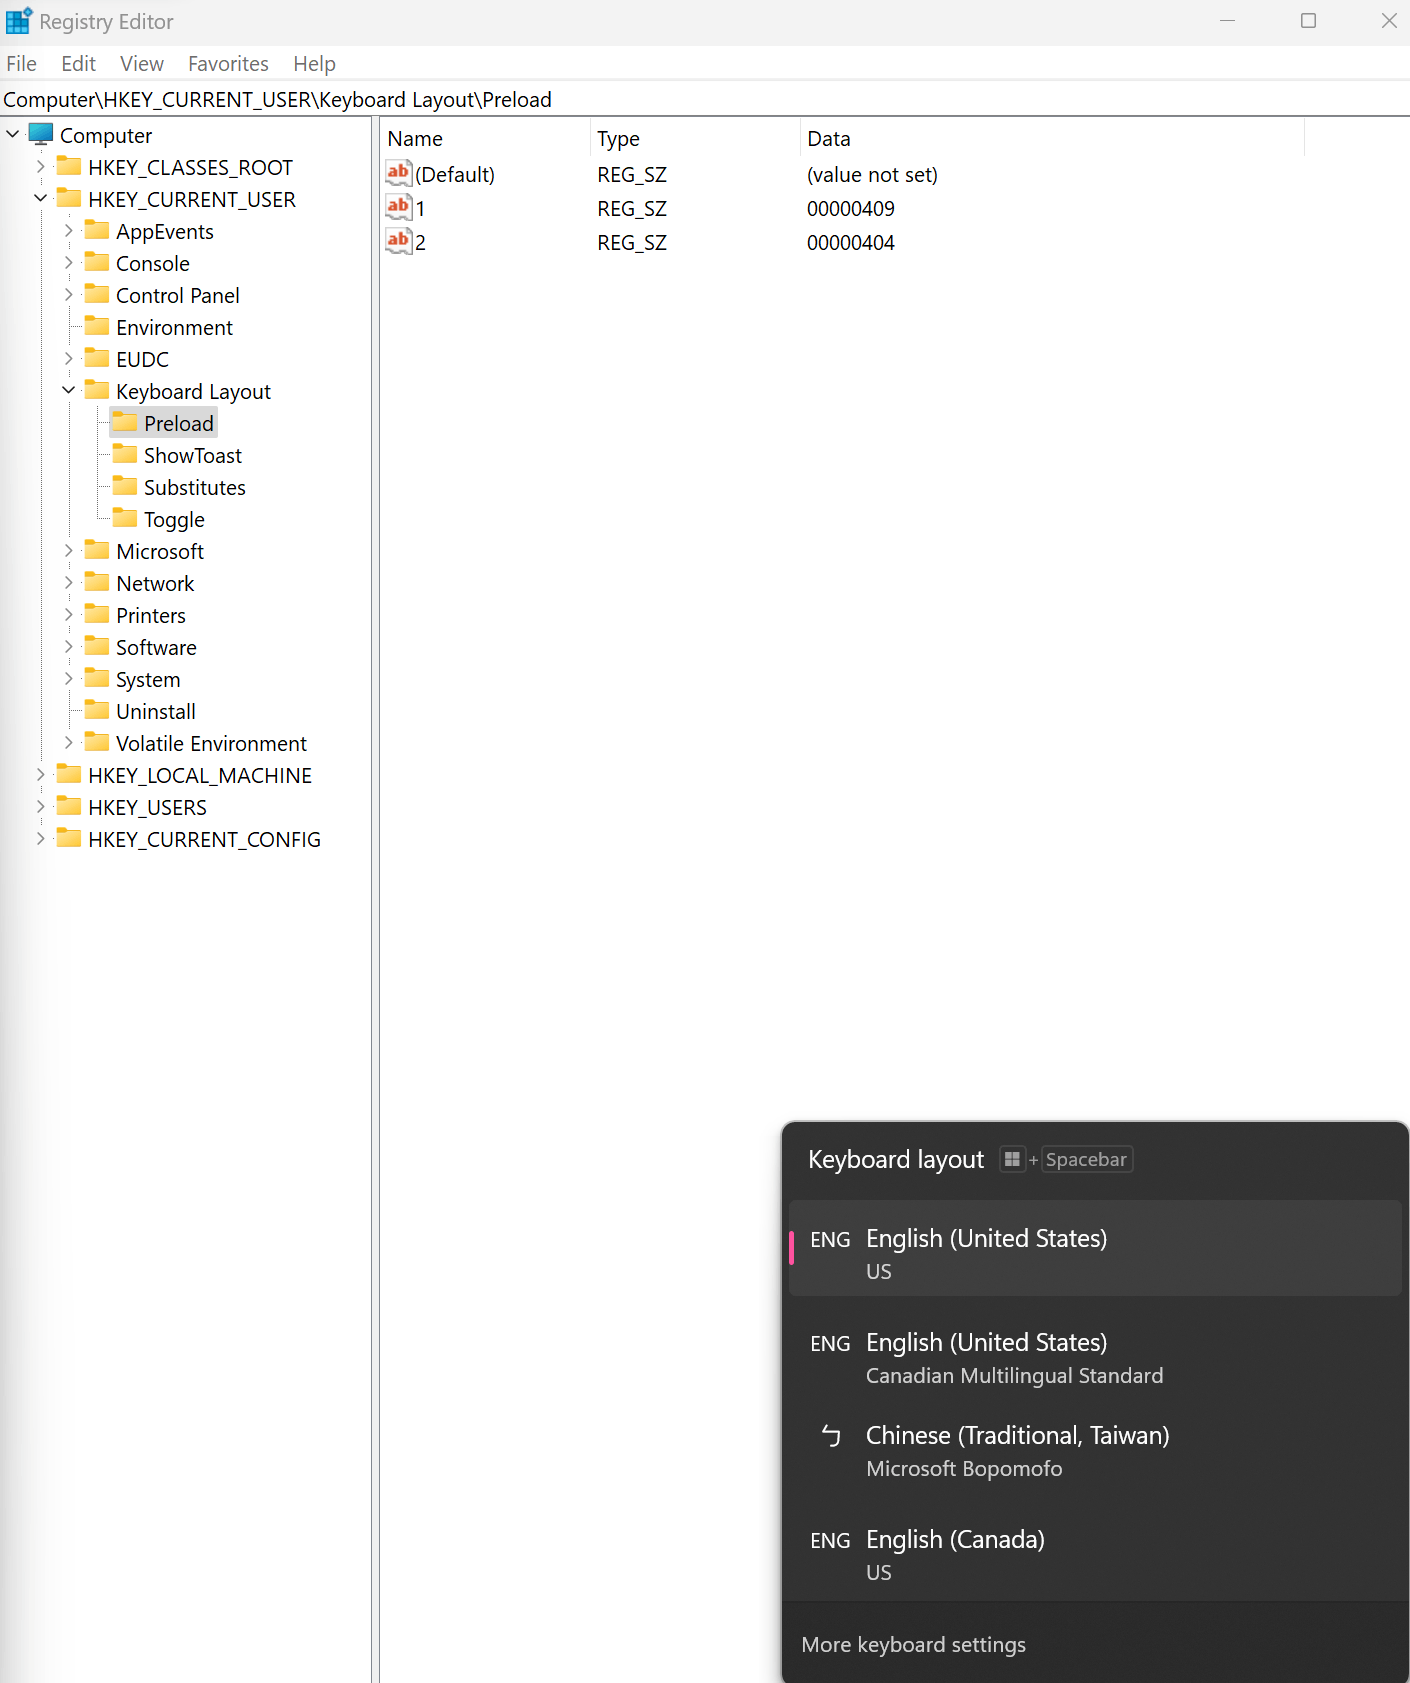
Task: Expand the Volatile Environment key arrow
Action: [x=69, y=743]
